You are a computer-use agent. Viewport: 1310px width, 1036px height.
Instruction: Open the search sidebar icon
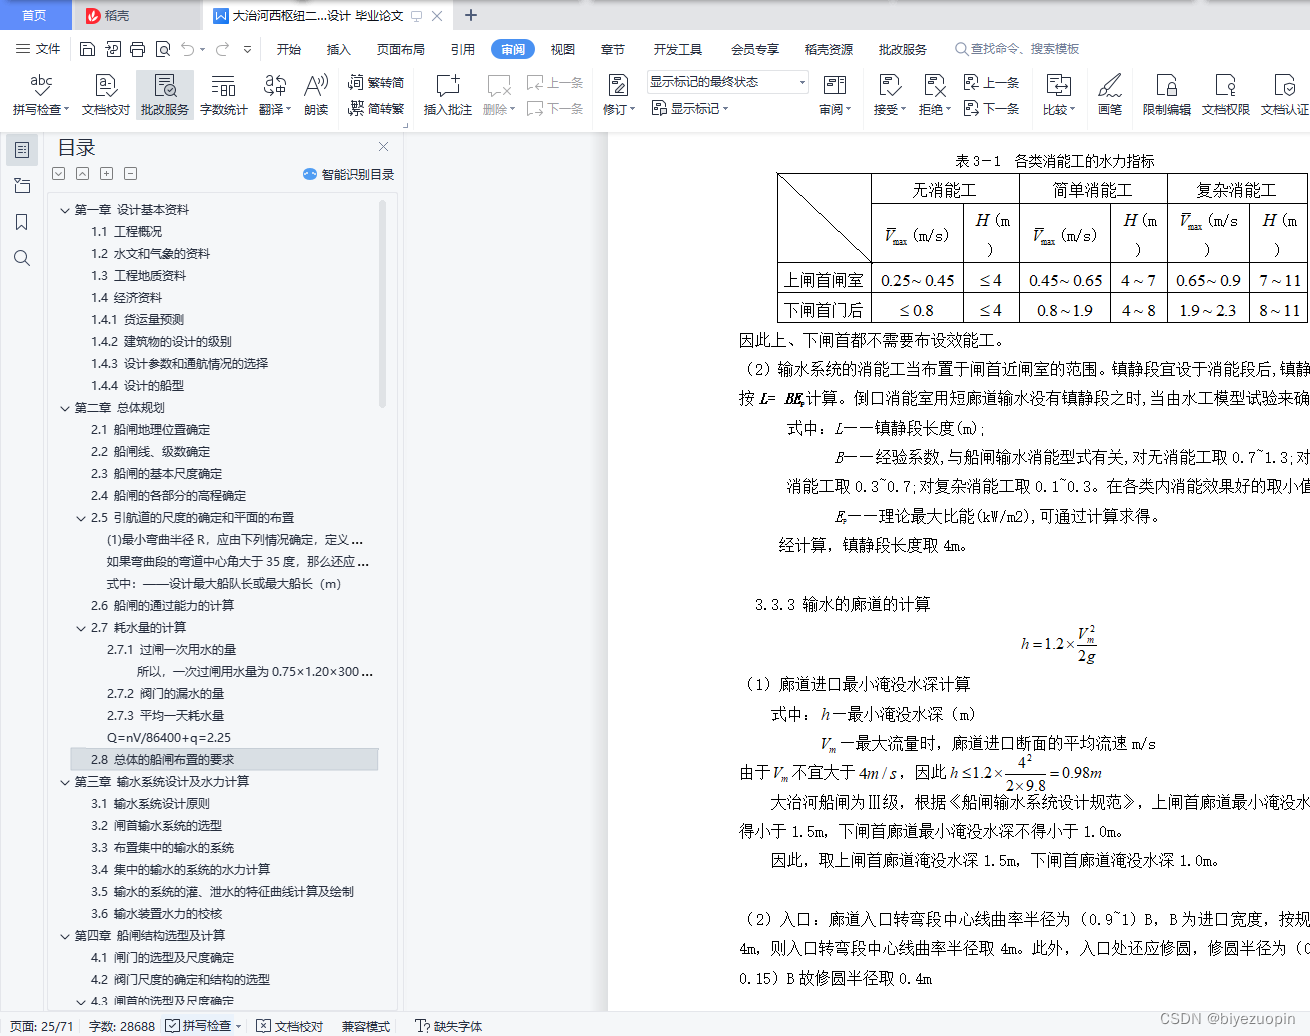click(22, 258)
